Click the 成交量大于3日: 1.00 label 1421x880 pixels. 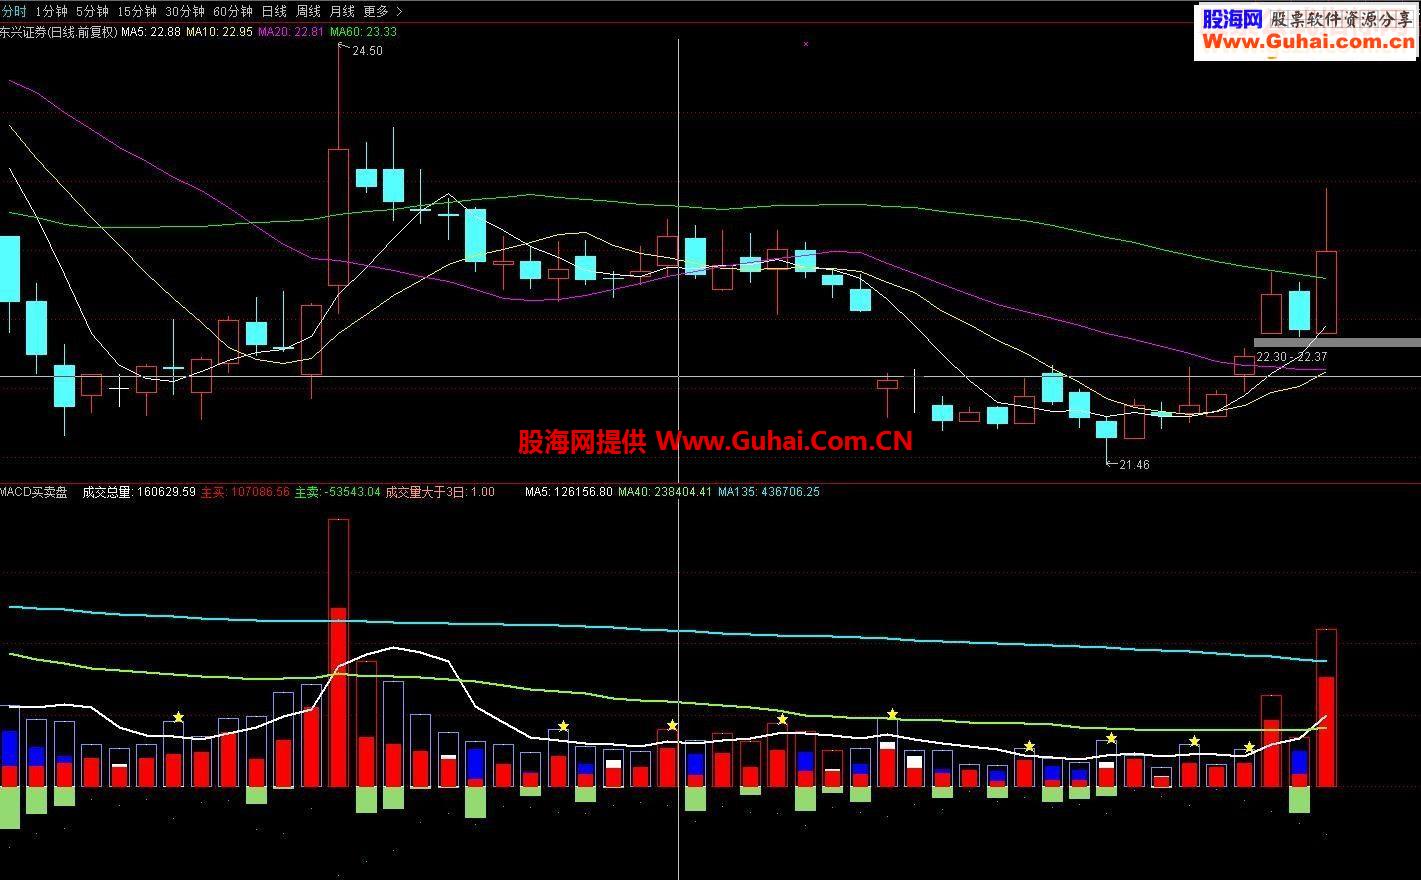[440, 492]
